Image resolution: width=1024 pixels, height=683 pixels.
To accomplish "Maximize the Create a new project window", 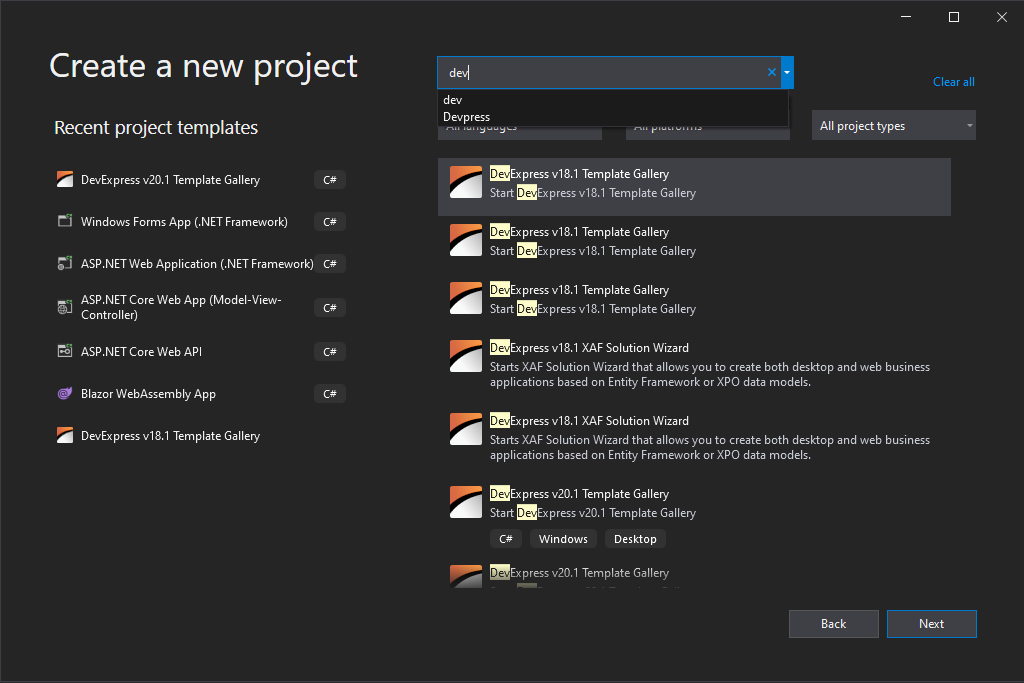I will 953,17.
